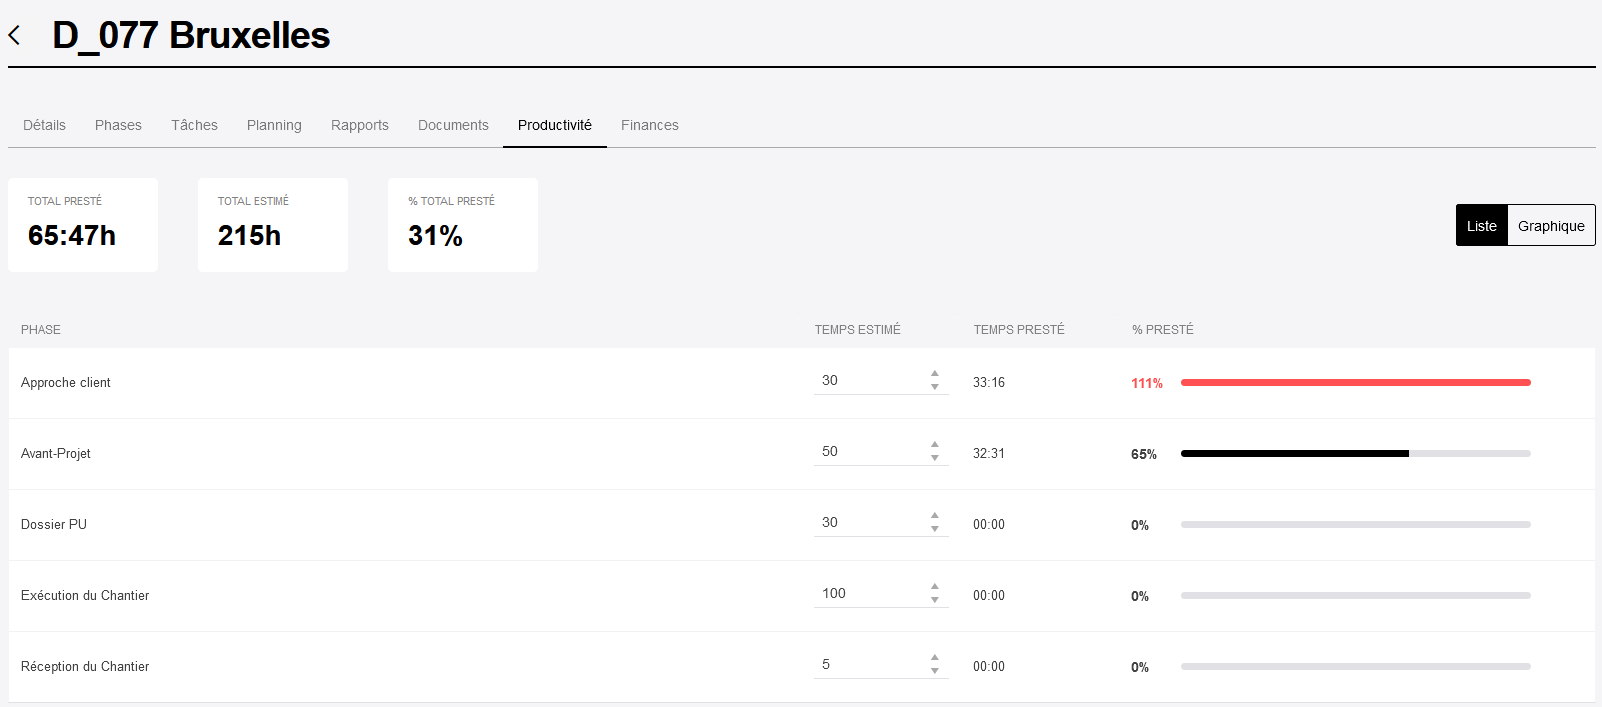
Task: Open the Finances tab
Action: (x=650, y=125)
